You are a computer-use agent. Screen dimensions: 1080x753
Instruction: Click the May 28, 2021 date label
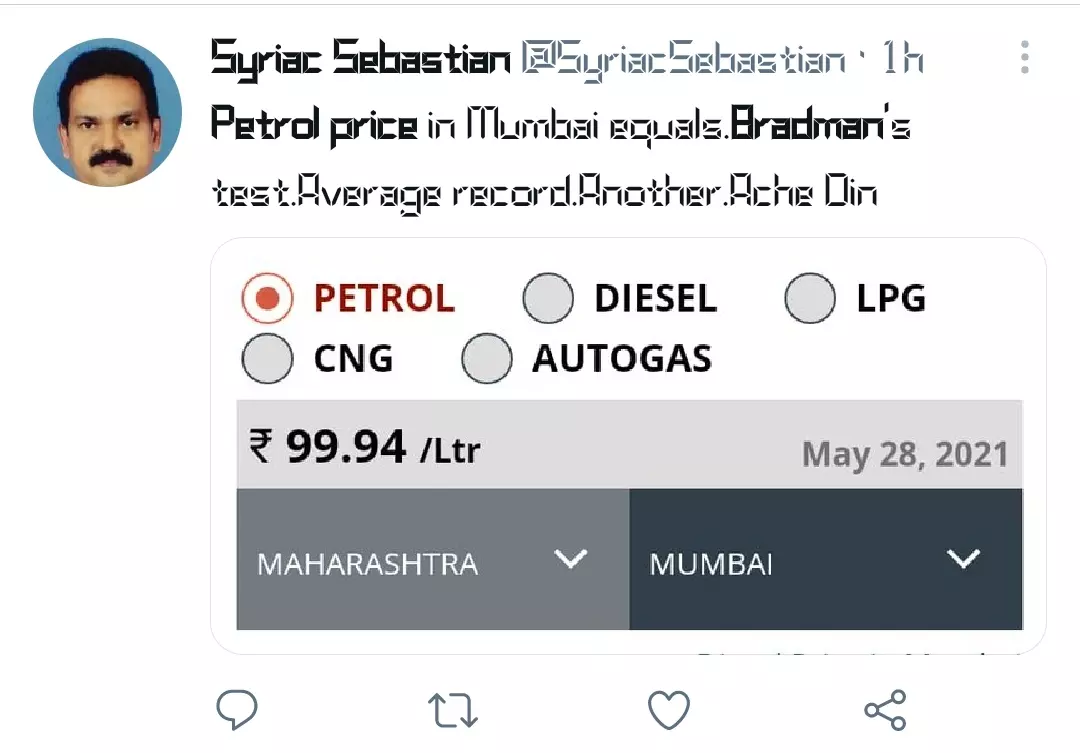click(904, 455)
